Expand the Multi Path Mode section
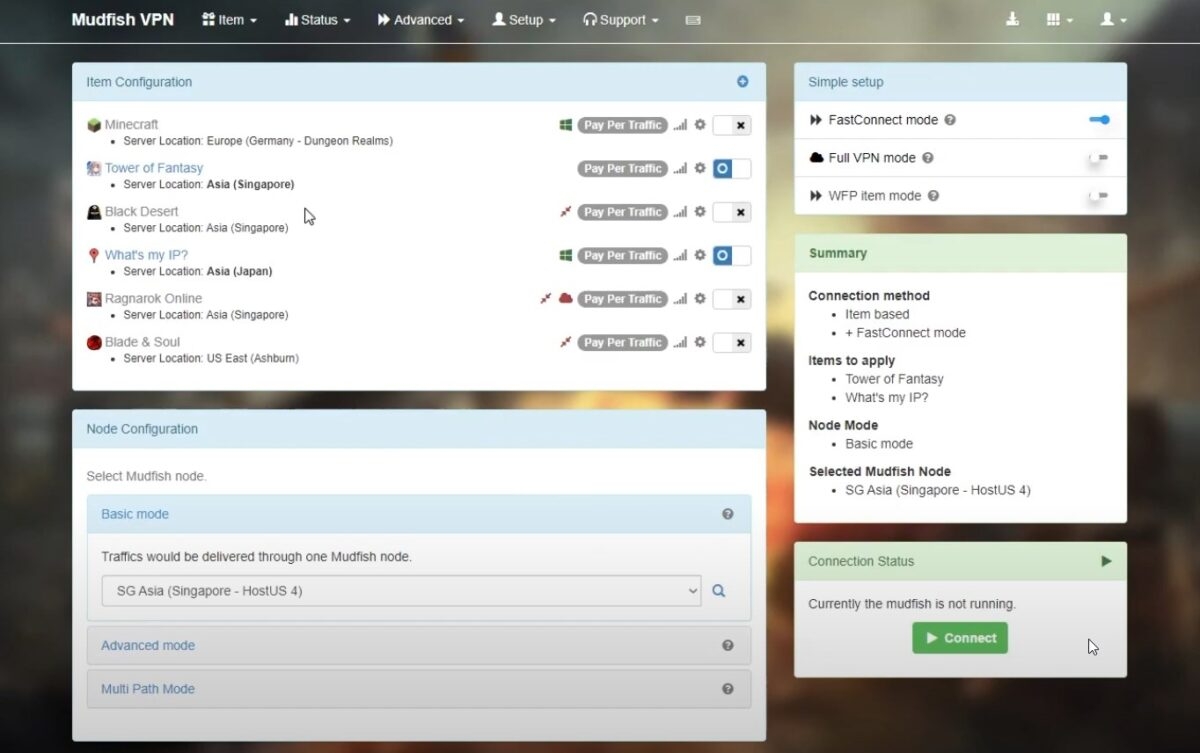The height and width of the screenshot is (753, 1200). tap(148, 689)
